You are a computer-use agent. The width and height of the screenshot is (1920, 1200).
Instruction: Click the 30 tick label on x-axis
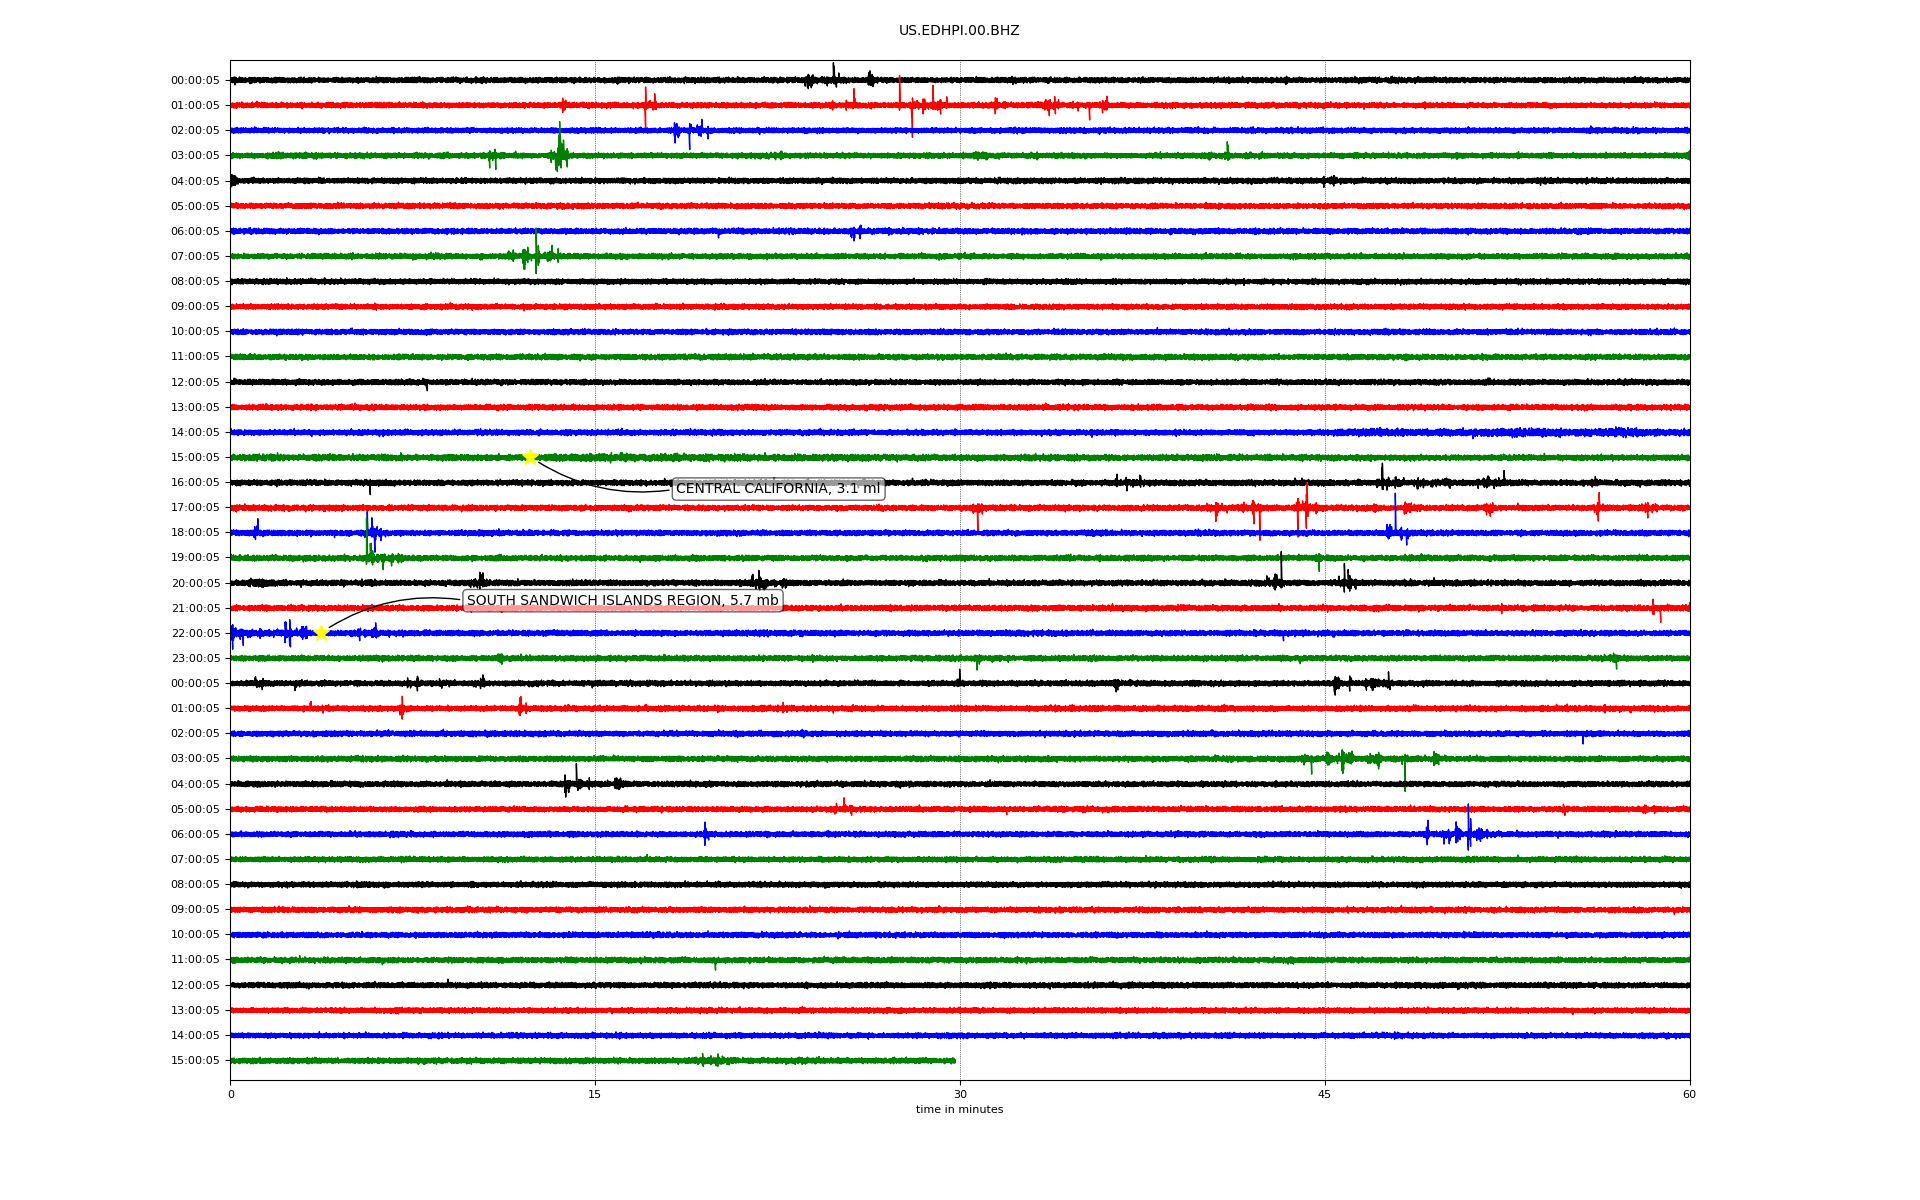coord(960,1094)
